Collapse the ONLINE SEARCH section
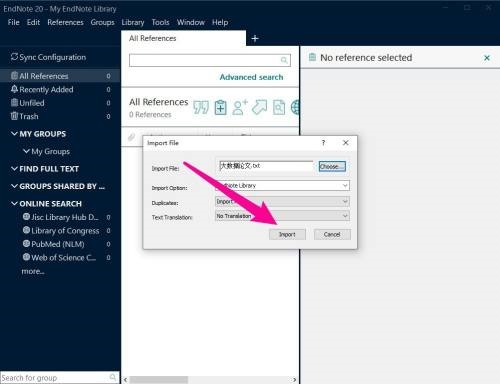Image resolution: width=500 pixels, height=384 pixels. coord(14,203)
